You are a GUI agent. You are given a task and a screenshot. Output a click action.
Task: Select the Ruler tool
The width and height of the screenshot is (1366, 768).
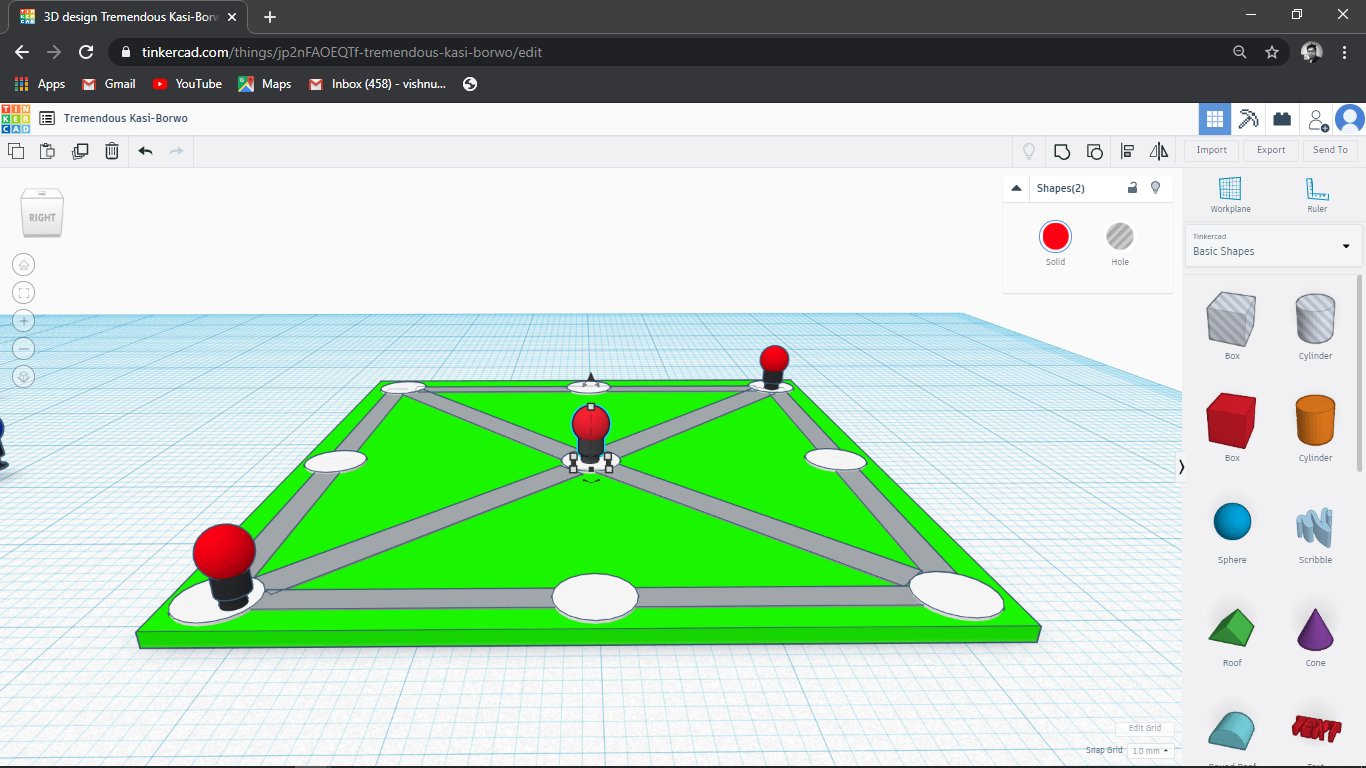coord(1317,194)
